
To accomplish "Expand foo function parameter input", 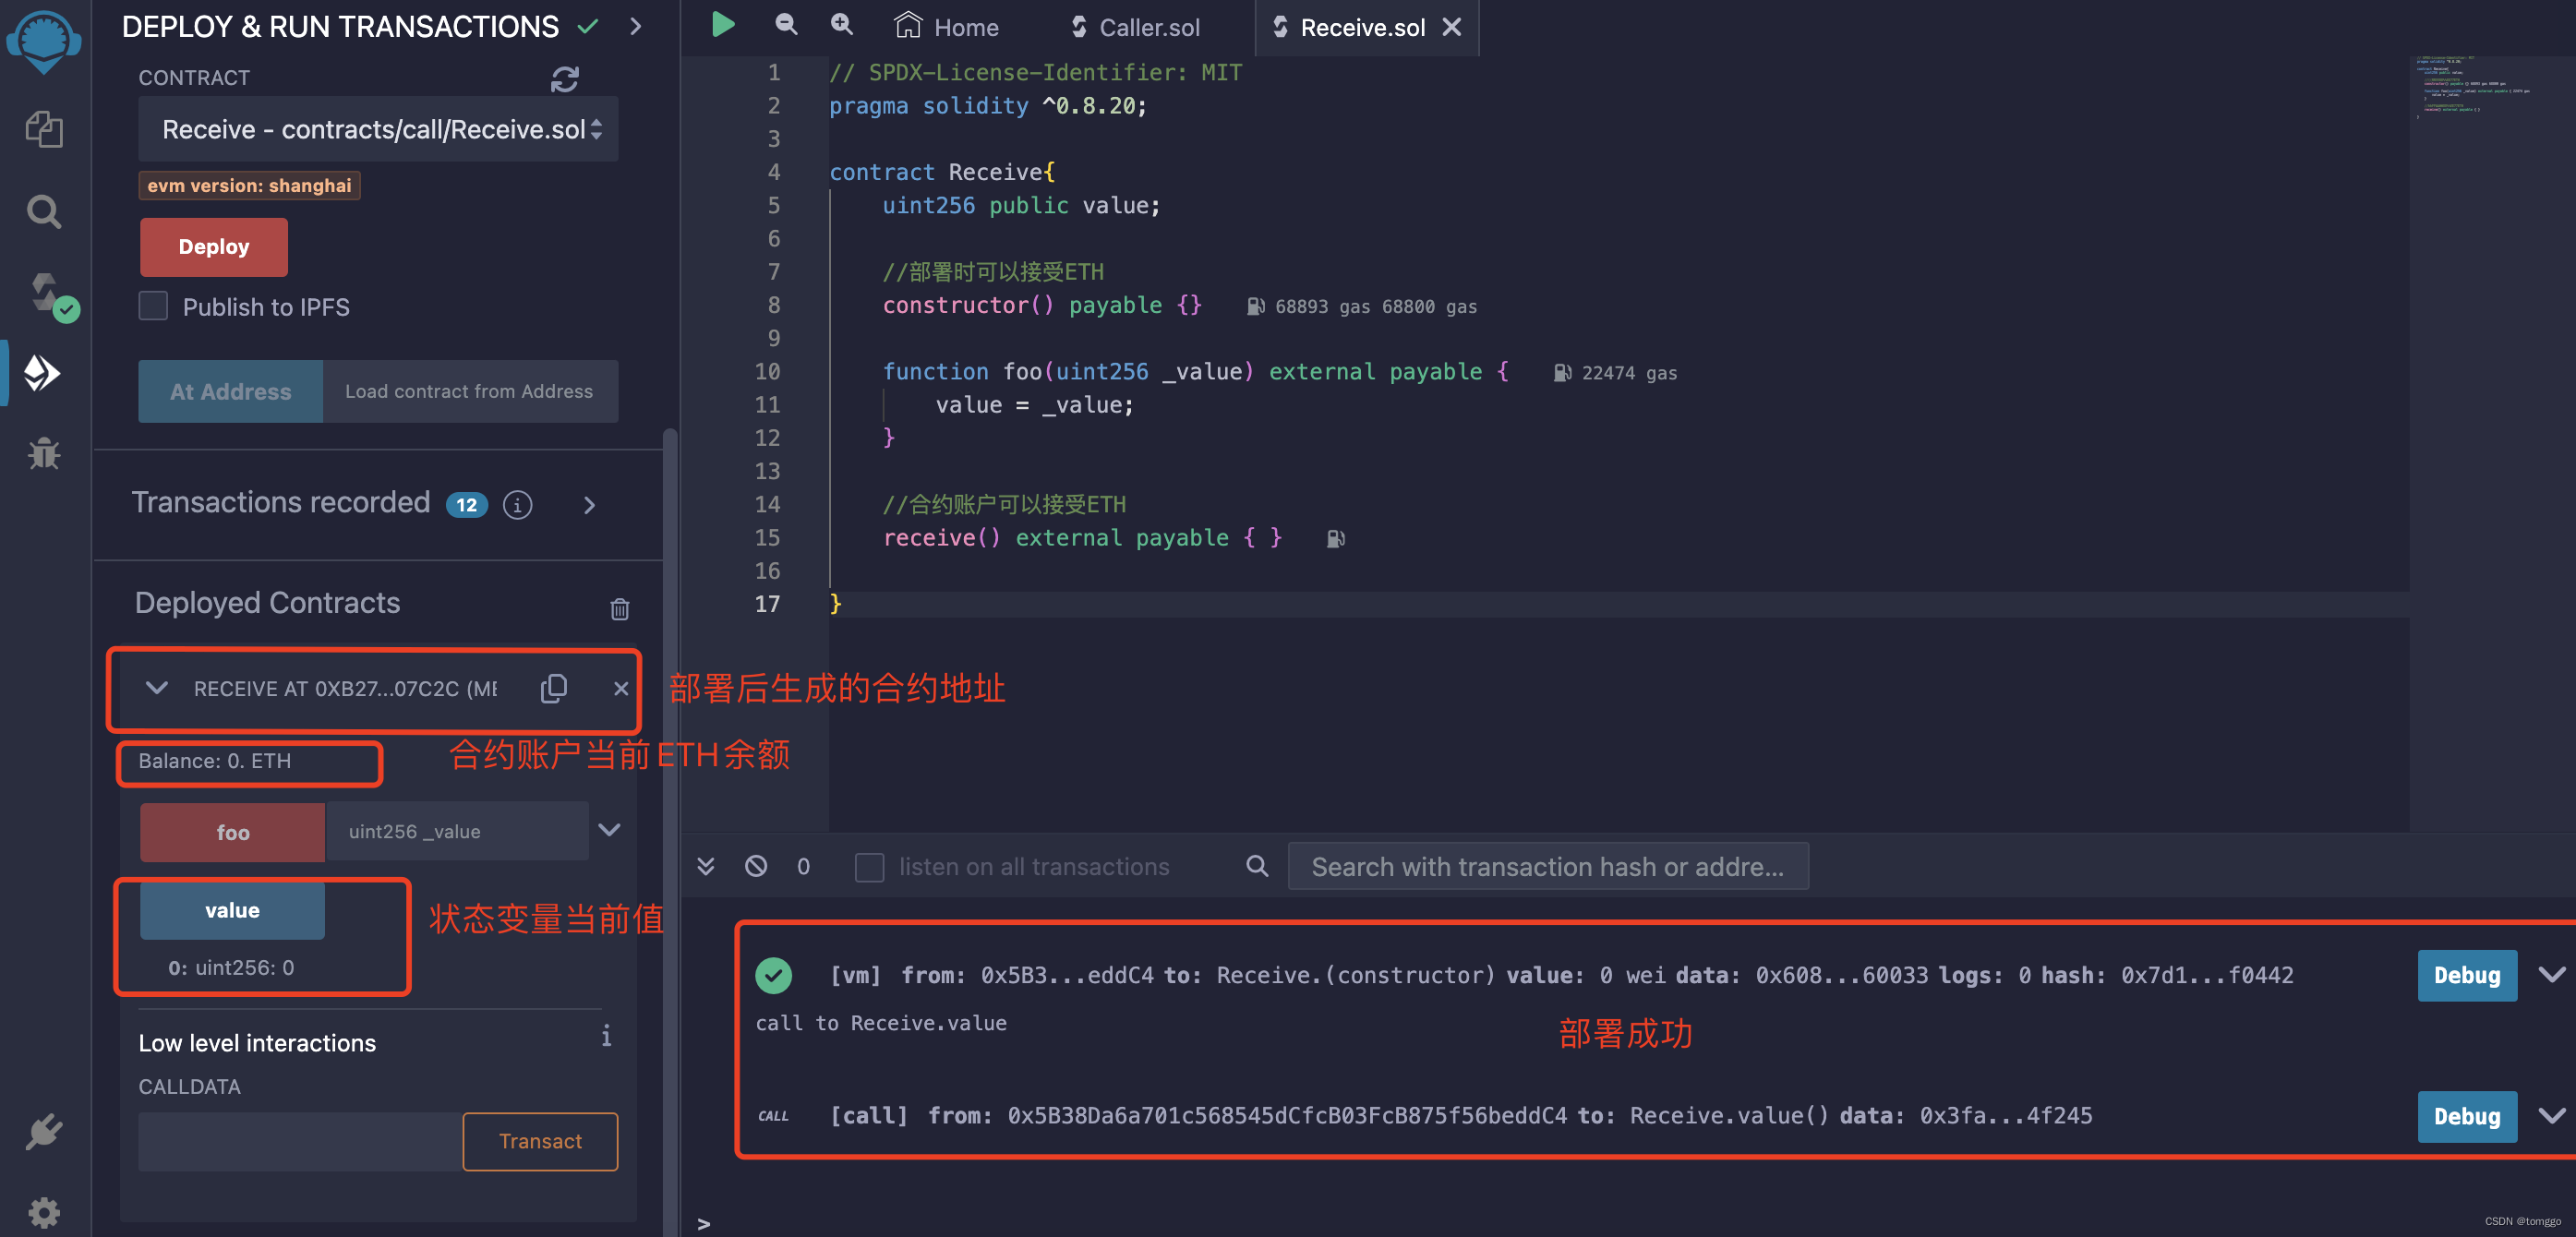I will pos(609,830).
